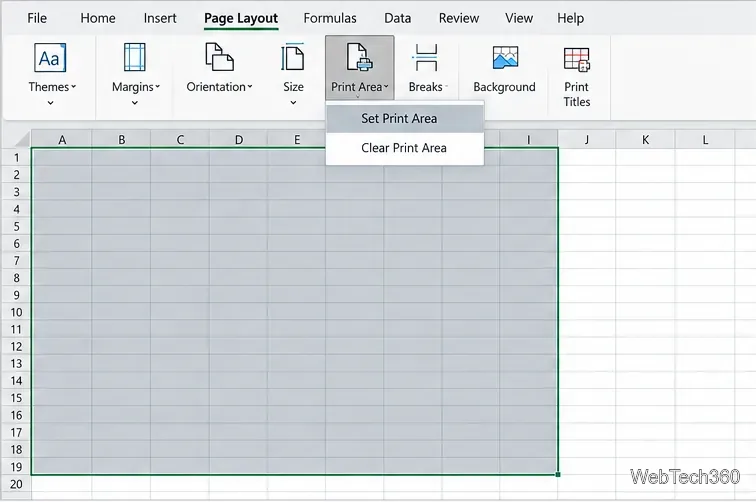Switch to the Insert tab
The image size is (756, 502).
160,18
